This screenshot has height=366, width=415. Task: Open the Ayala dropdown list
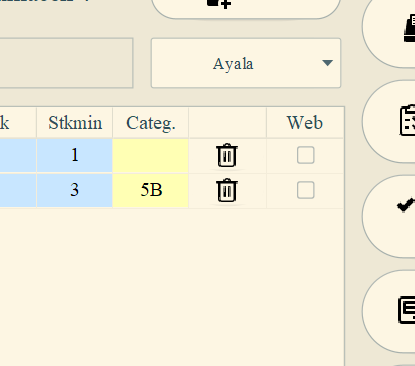tap(246, 63)
